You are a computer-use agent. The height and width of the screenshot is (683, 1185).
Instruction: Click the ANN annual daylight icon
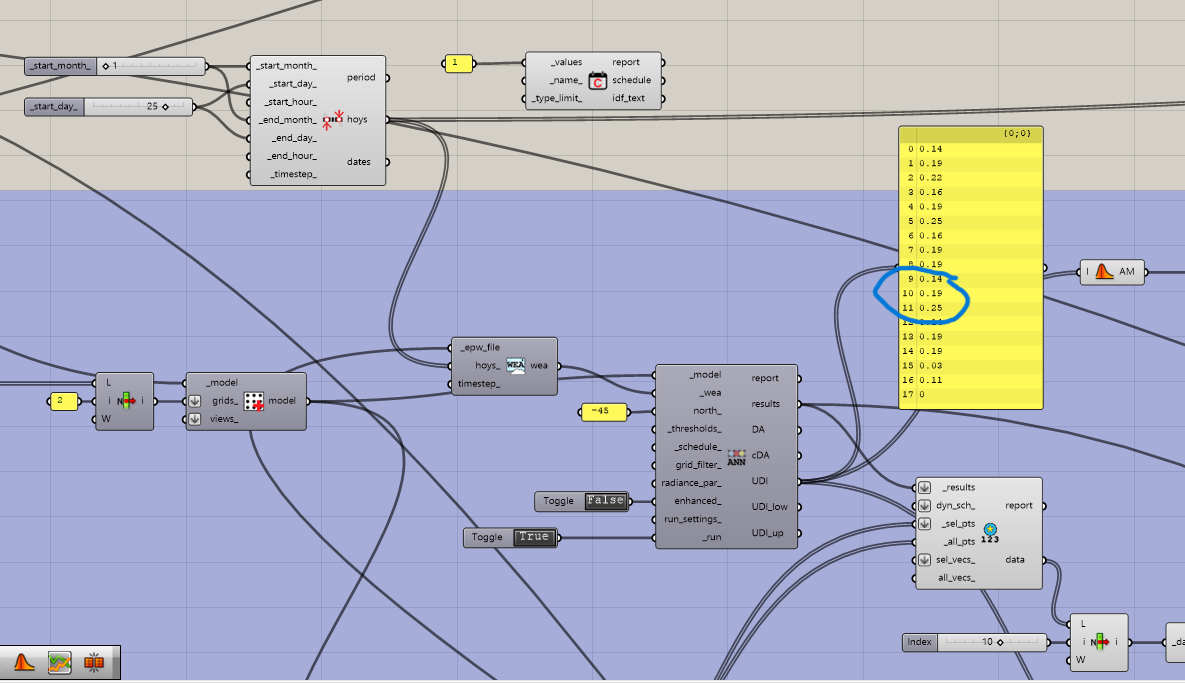click(736, 456)
